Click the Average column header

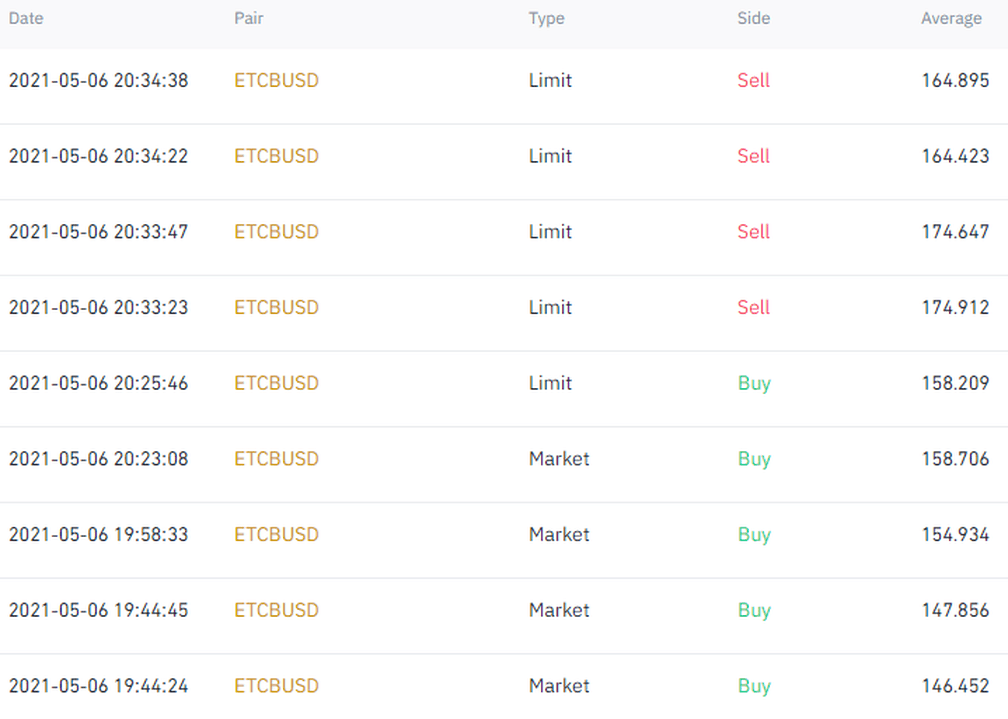[x=951, y=18]
